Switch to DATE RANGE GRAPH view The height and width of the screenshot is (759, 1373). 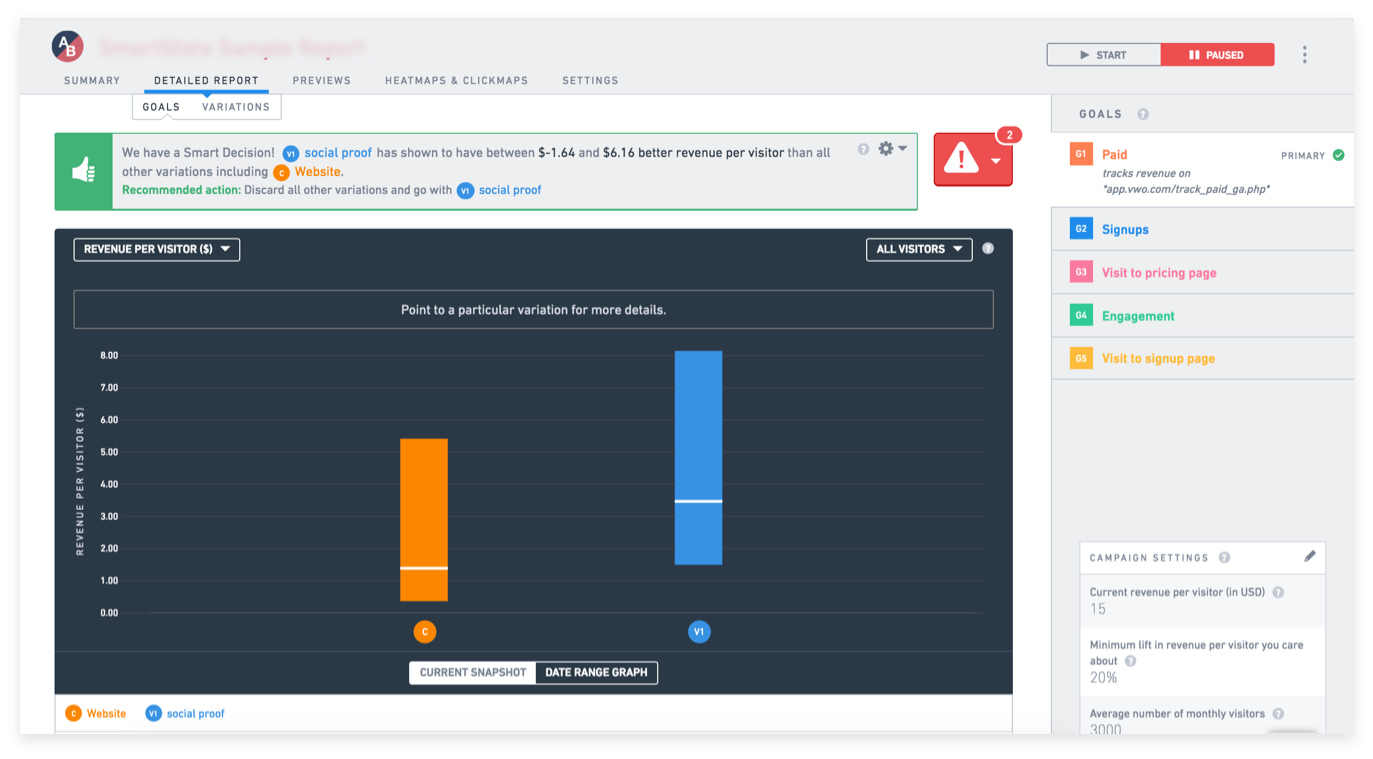pos(595,672)
